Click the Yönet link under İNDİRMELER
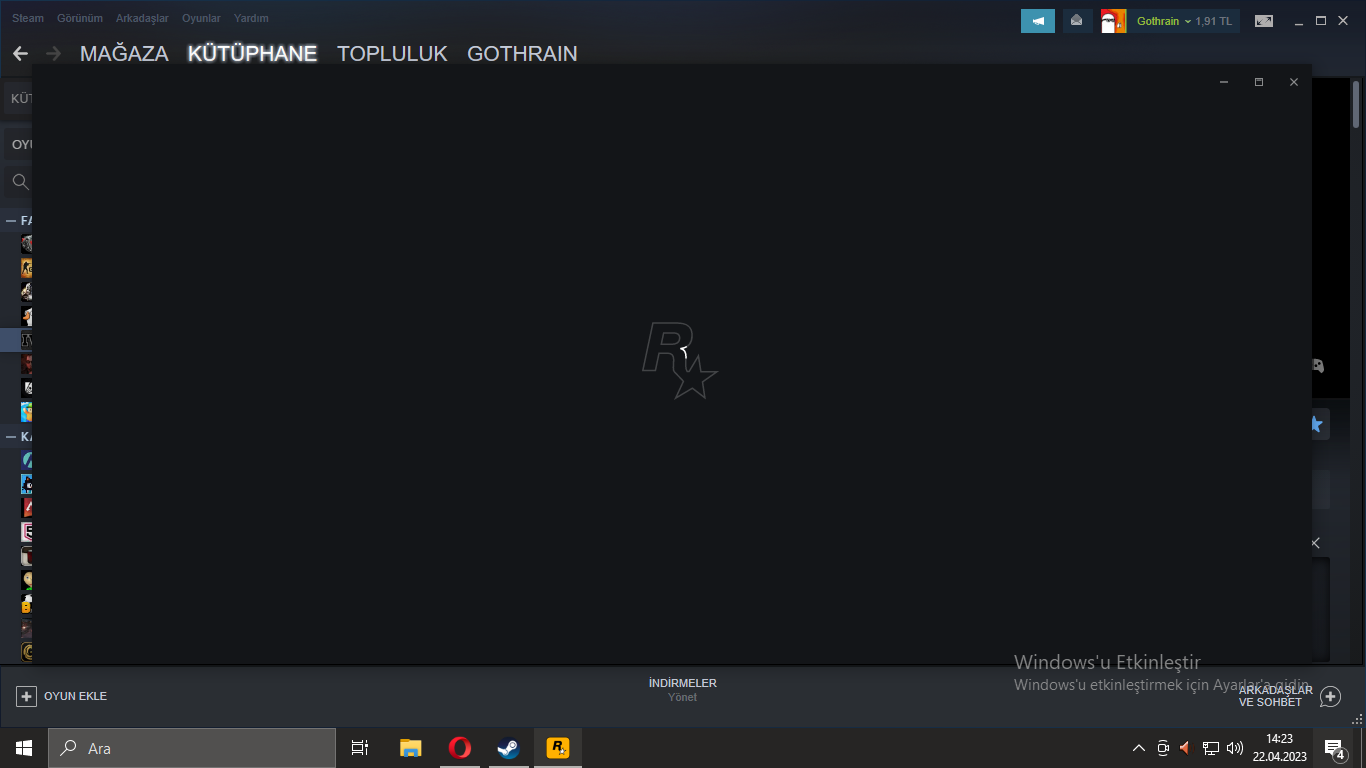1366x768 pixels. pos(683,697)
